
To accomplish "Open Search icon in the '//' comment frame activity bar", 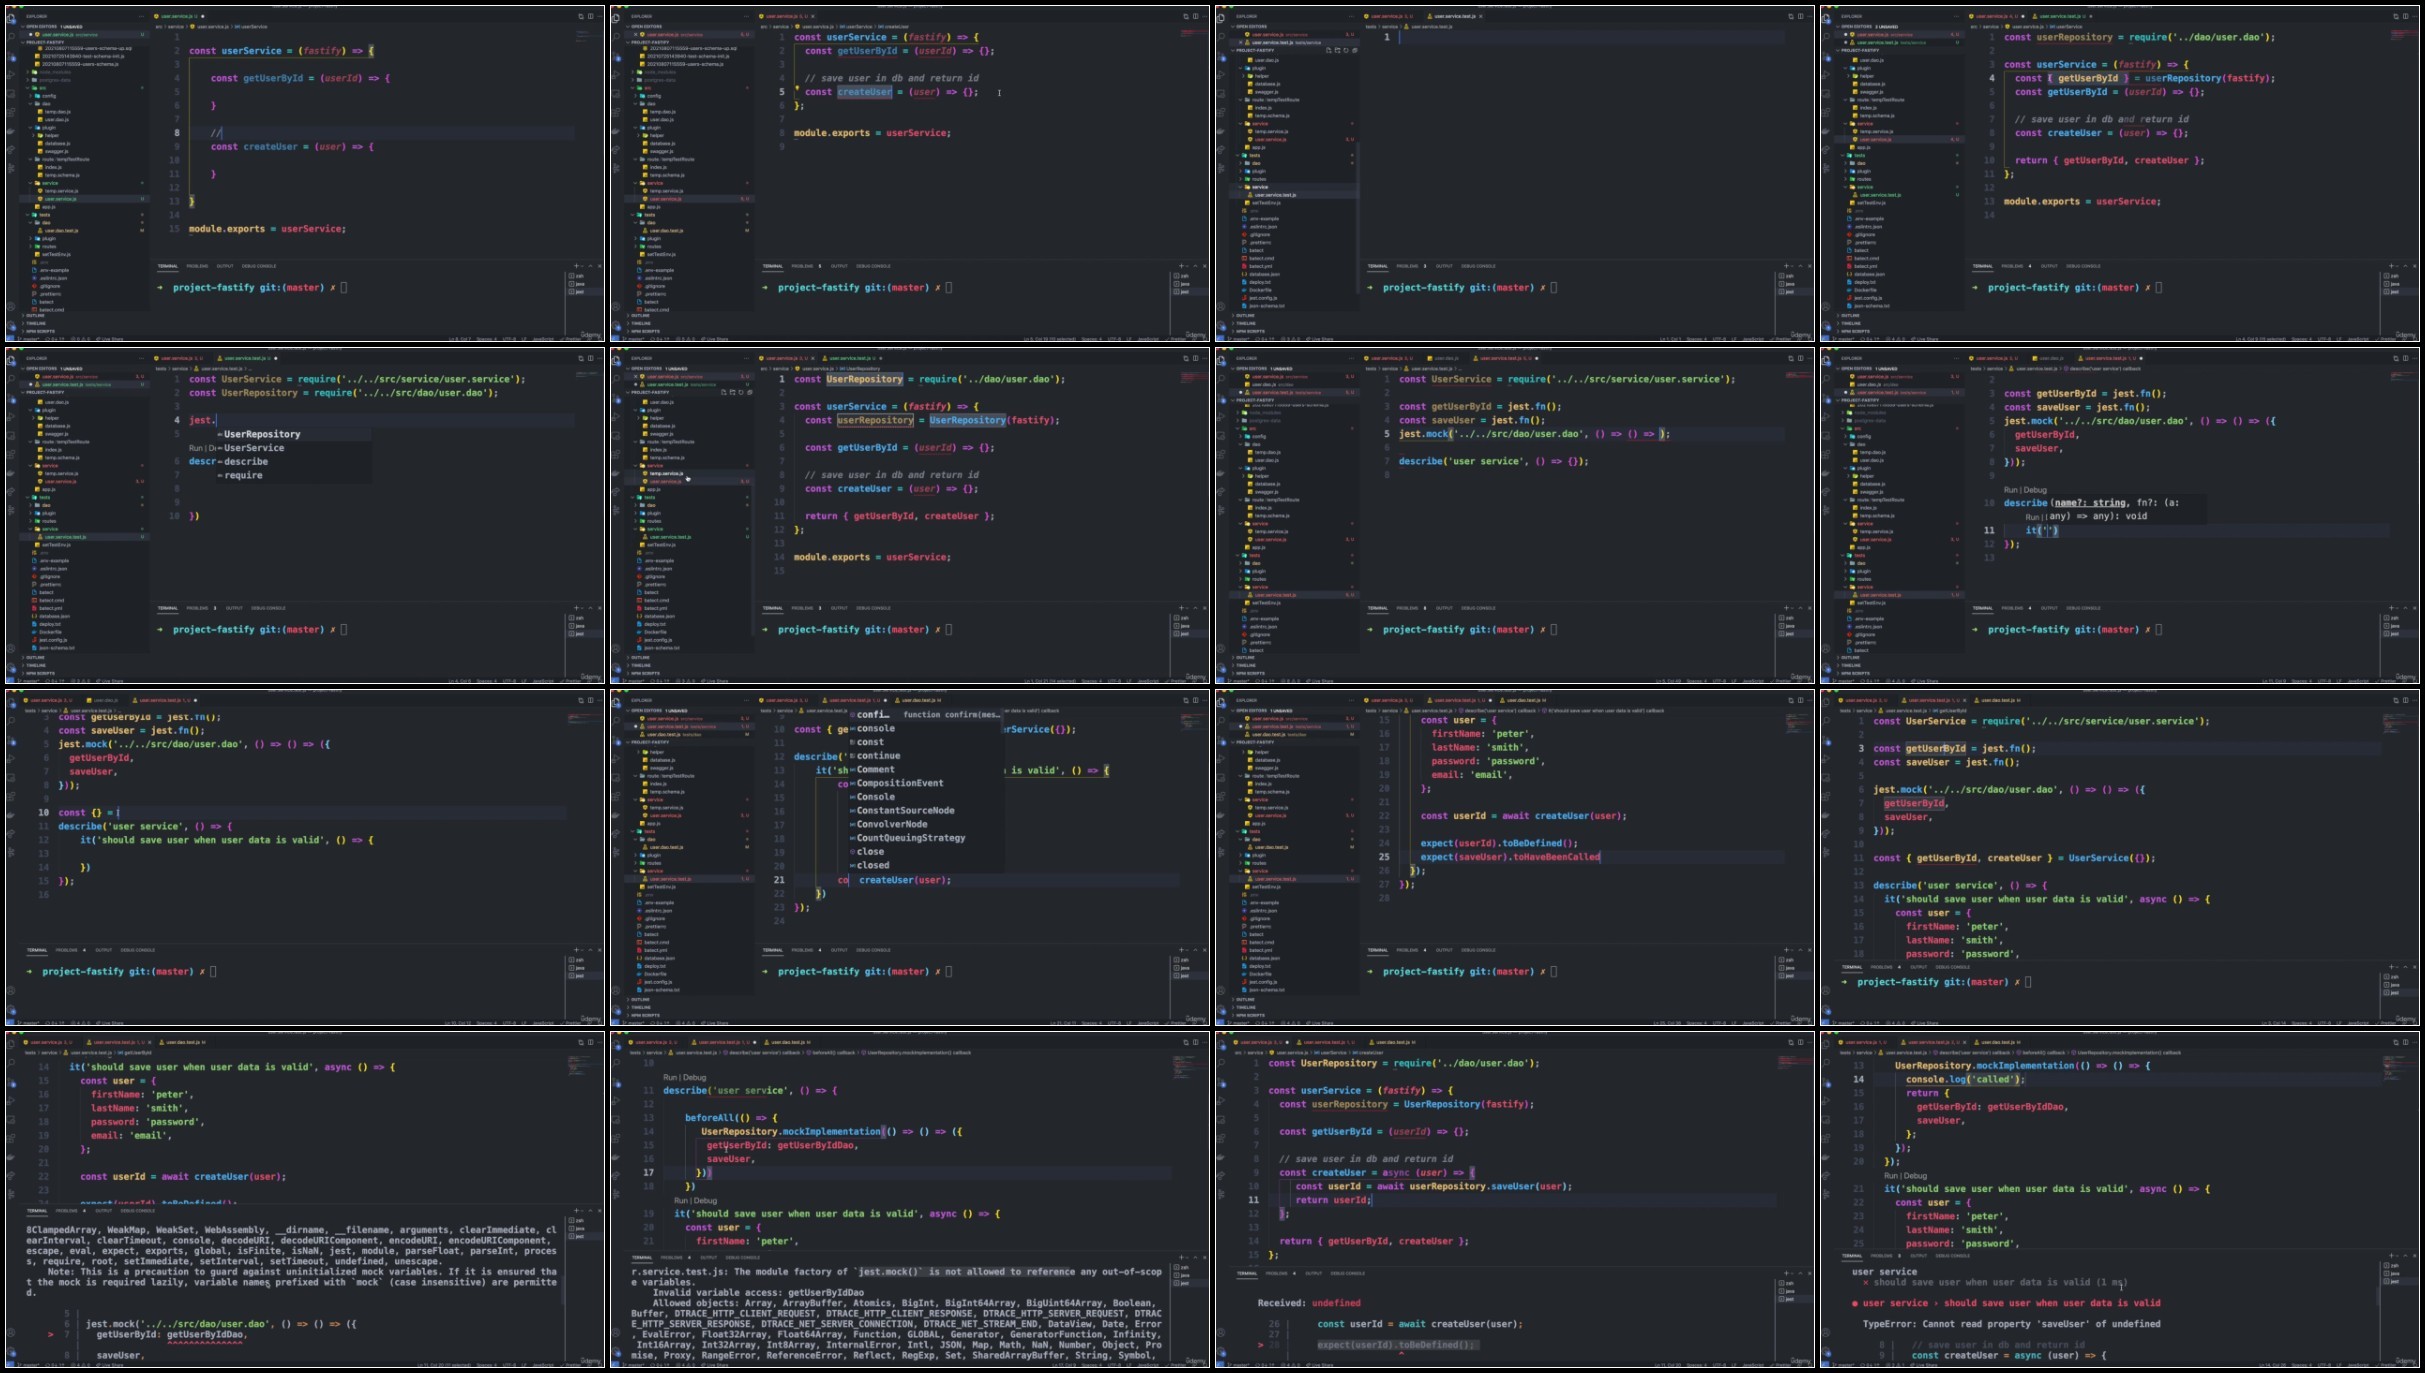I will 11,37.
